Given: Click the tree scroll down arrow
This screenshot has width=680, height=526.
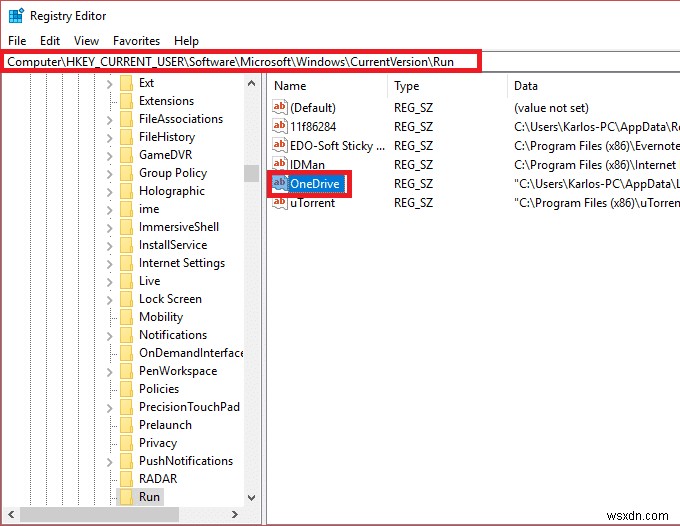Looking at the screenshot, I should point(252,498).
